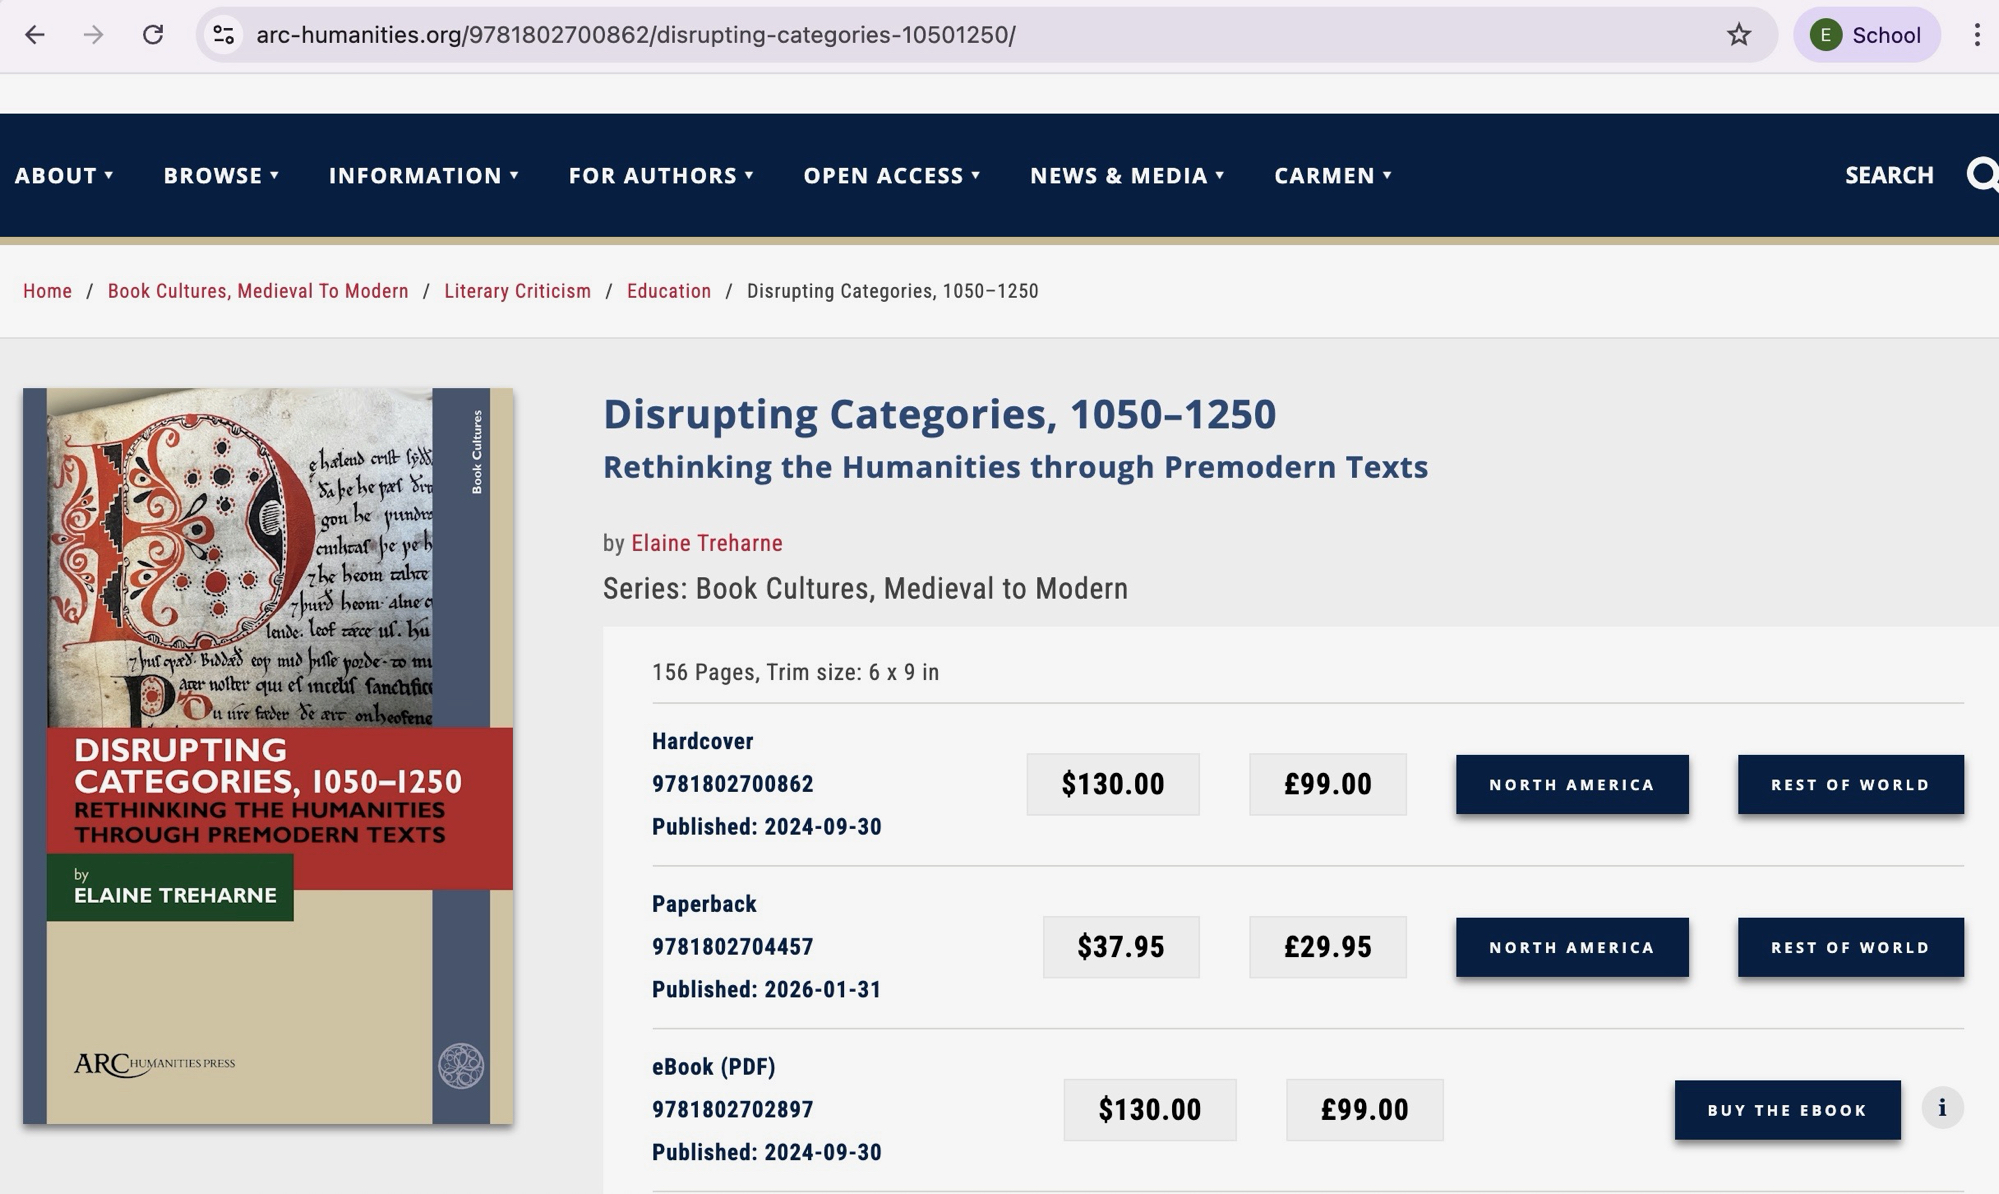Expand the About dropdown menu

pyautogui.click(x=64, y=175)
